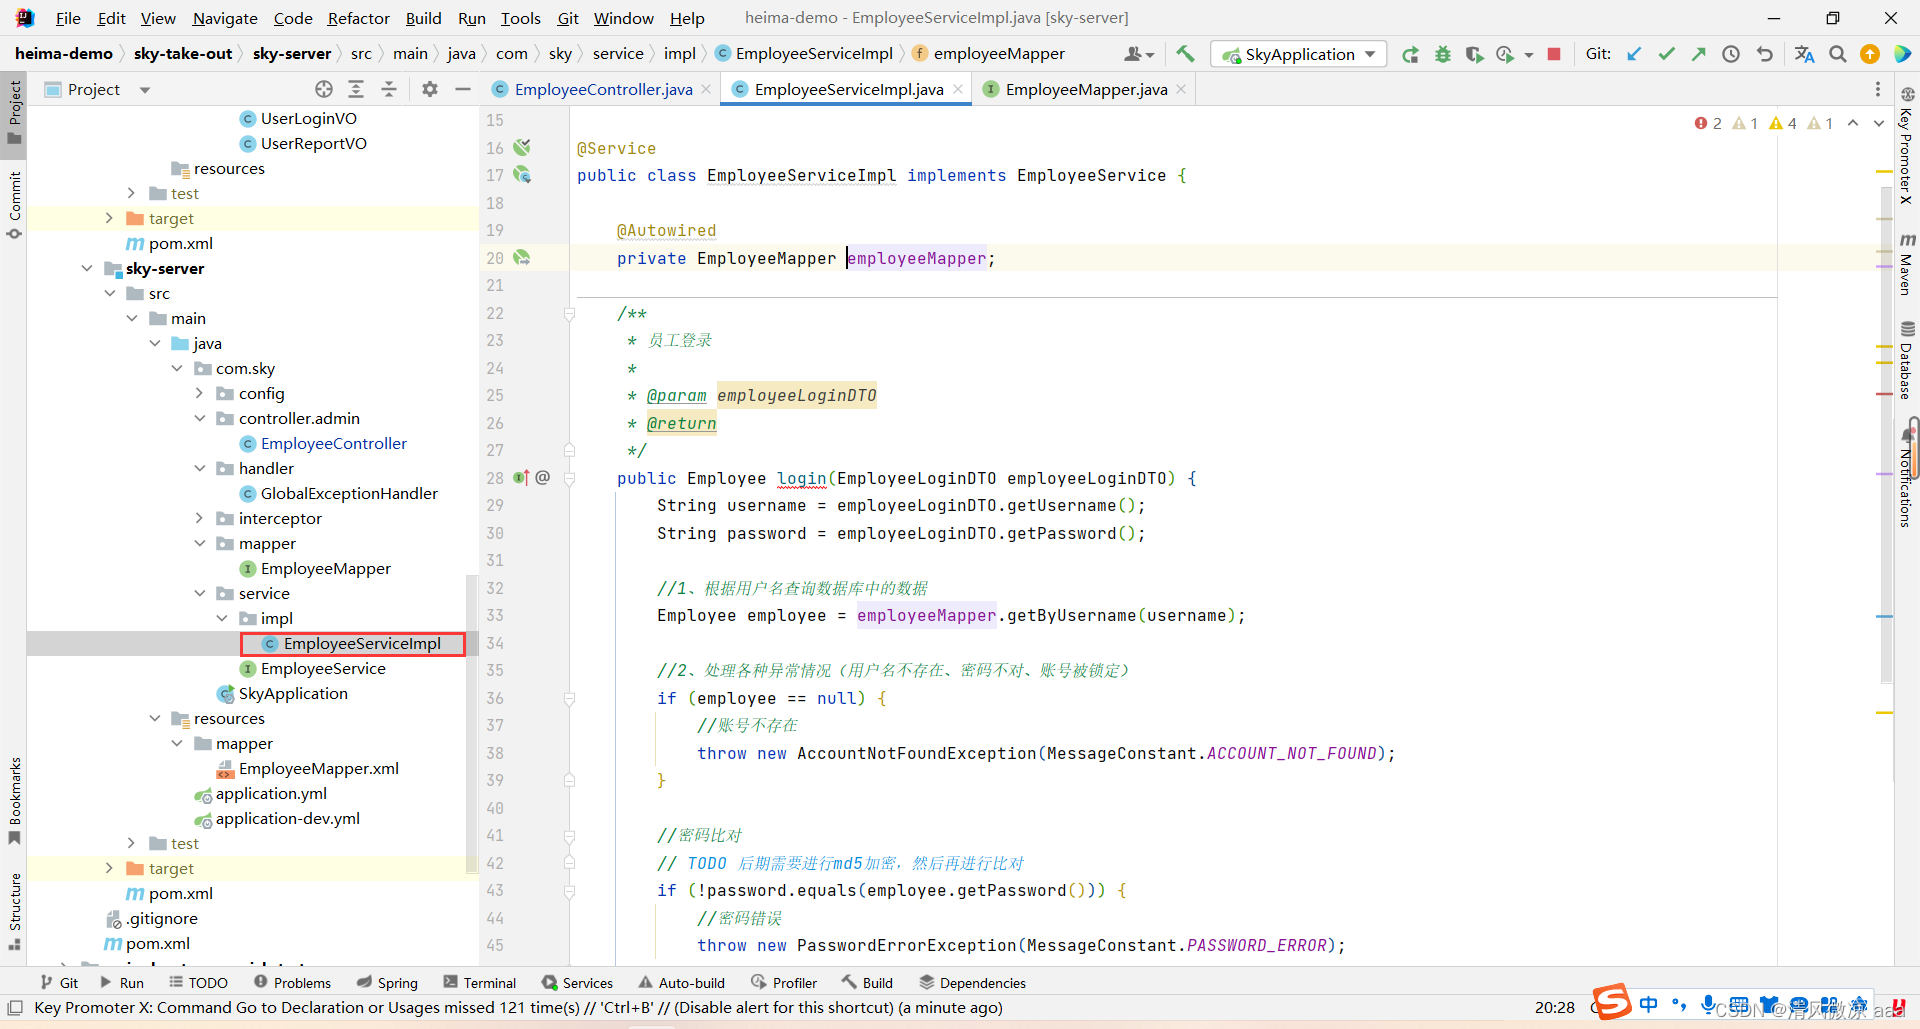1920x1029 pixels.
Task: Click Git Push arrow icon
Action: point(1698,54)
